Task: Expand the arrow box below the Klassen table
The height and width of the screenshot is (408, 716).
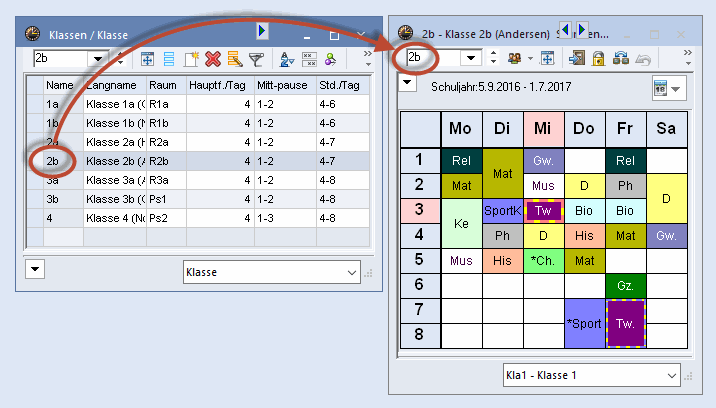Action: point(35,269)
